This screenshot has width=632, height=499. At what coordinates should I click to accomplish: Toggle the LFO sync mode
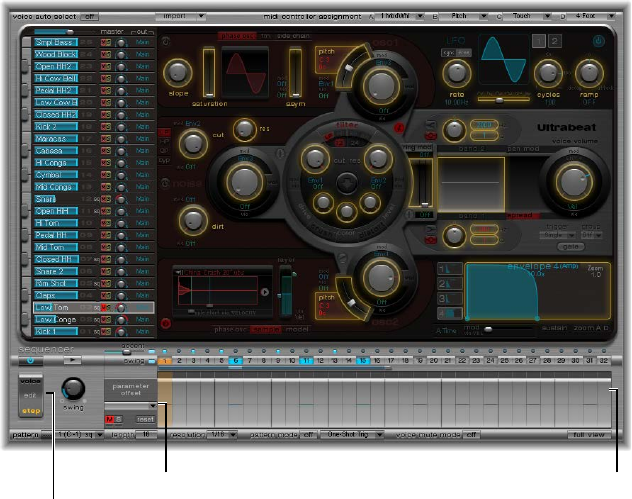(x=449, y=53)
